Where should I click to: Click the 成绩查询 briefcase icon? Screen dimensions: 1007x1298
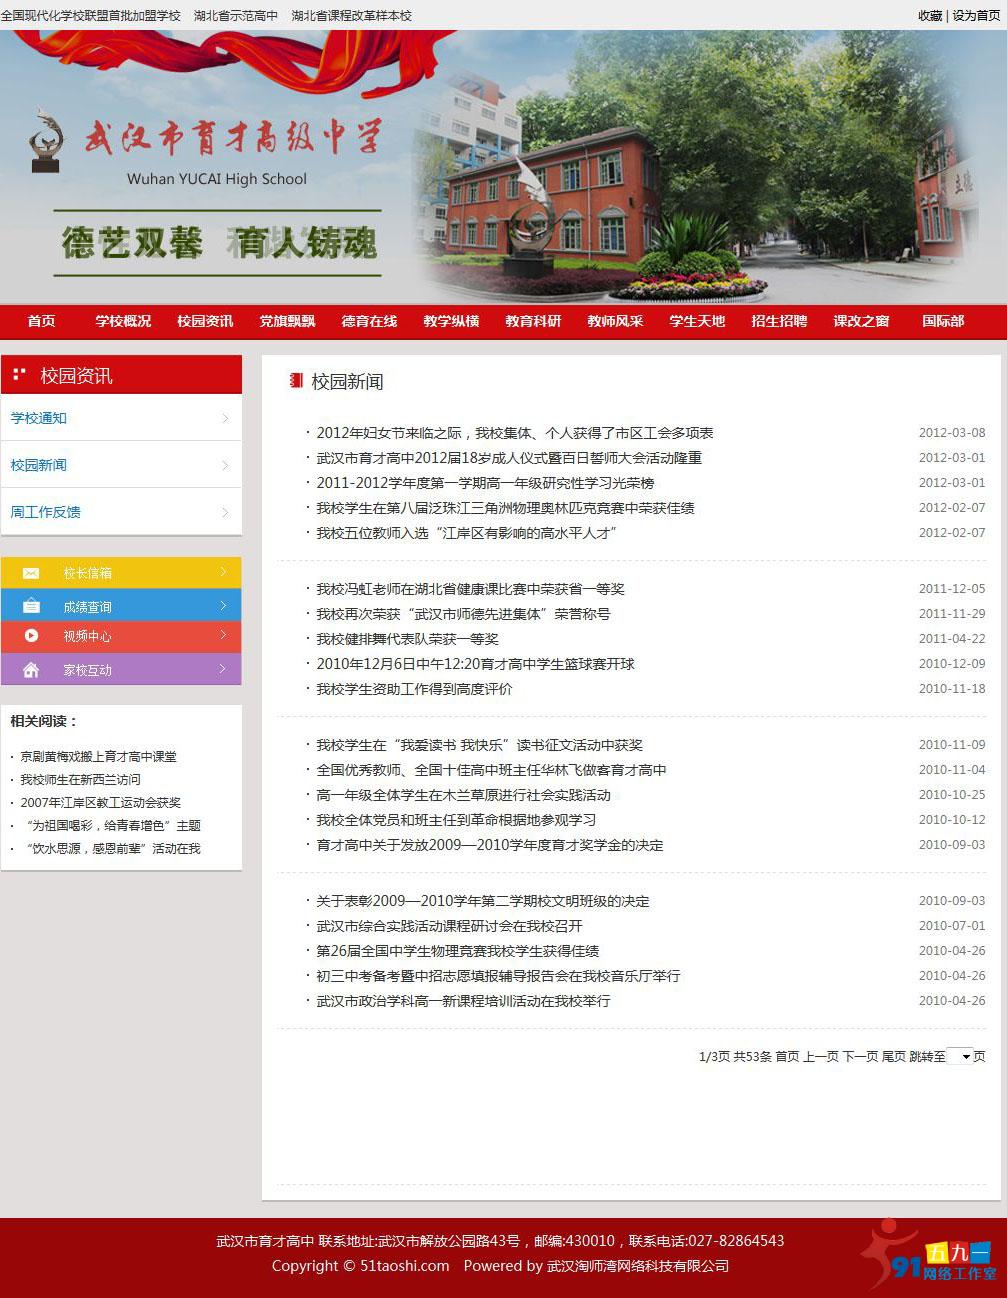click(31, 606)
